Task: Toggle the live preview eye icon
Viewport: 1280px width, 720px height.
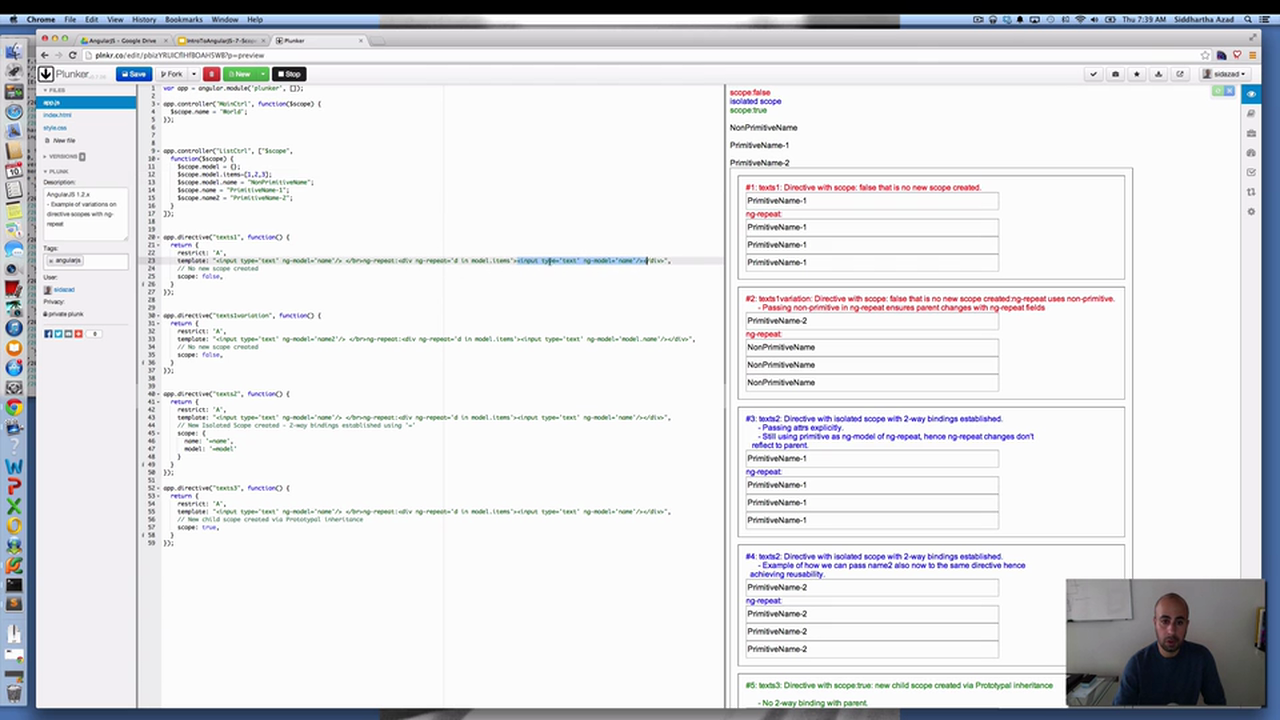Action: [x=1251, y=94]
